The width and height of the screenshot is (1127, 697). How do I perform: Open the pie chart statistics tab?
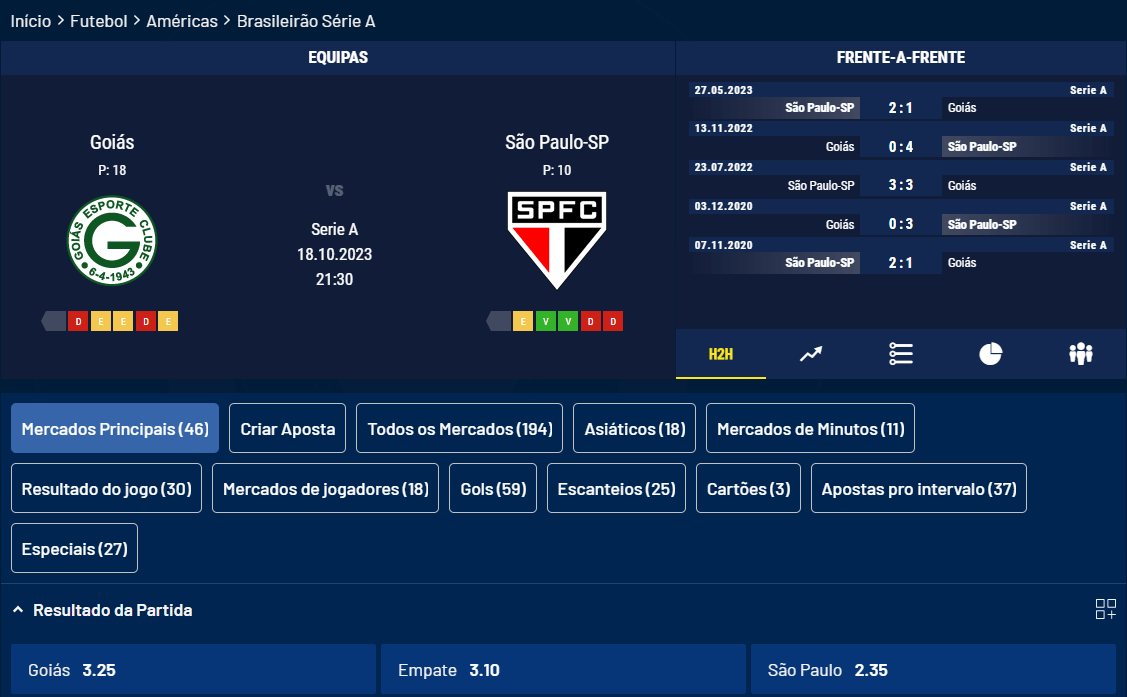point(990,354)
